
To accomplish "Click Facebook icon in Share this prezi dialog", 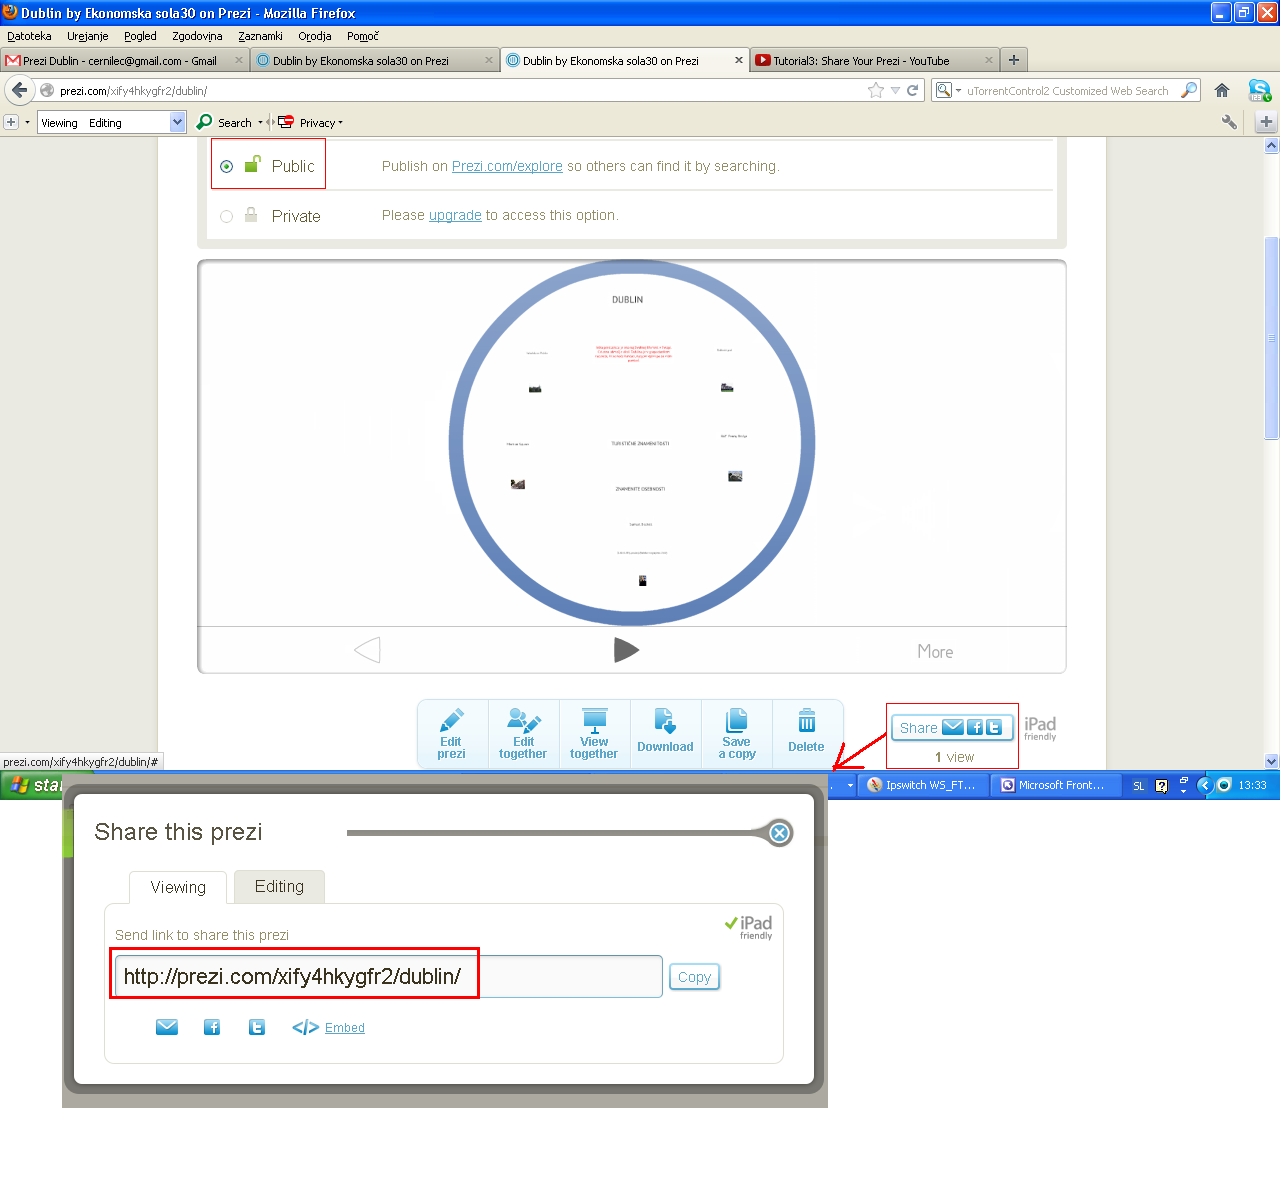I will (212, 1027).
